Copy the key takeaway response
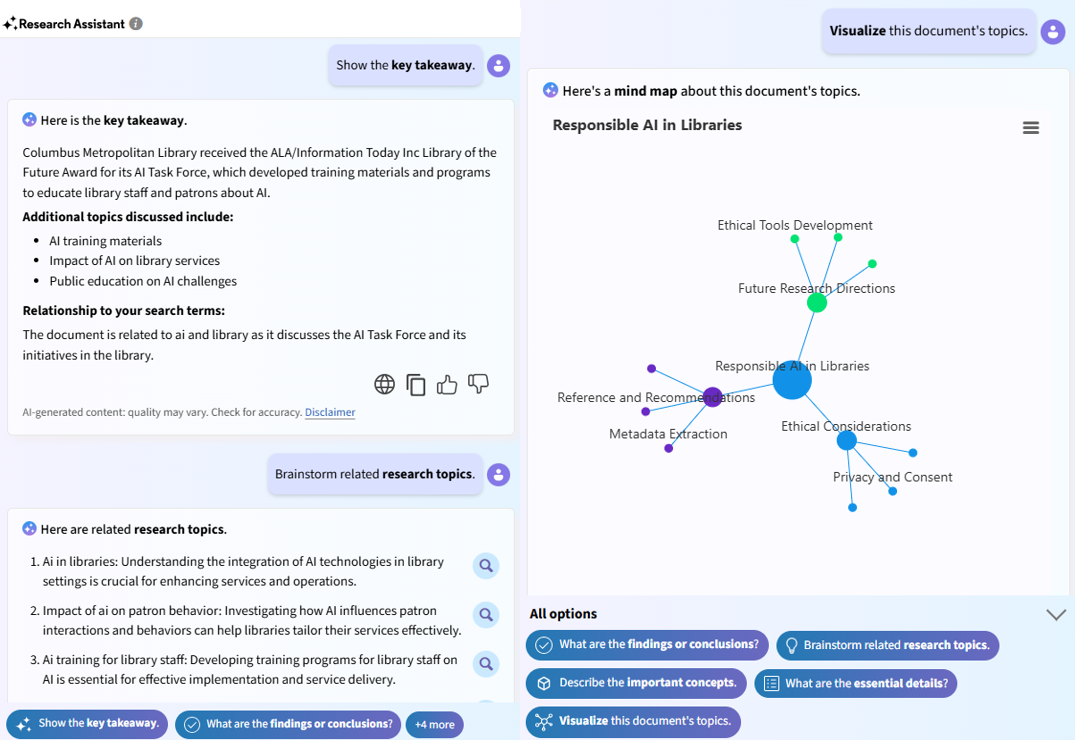1075x745 pixels. [x=416, y=384]
